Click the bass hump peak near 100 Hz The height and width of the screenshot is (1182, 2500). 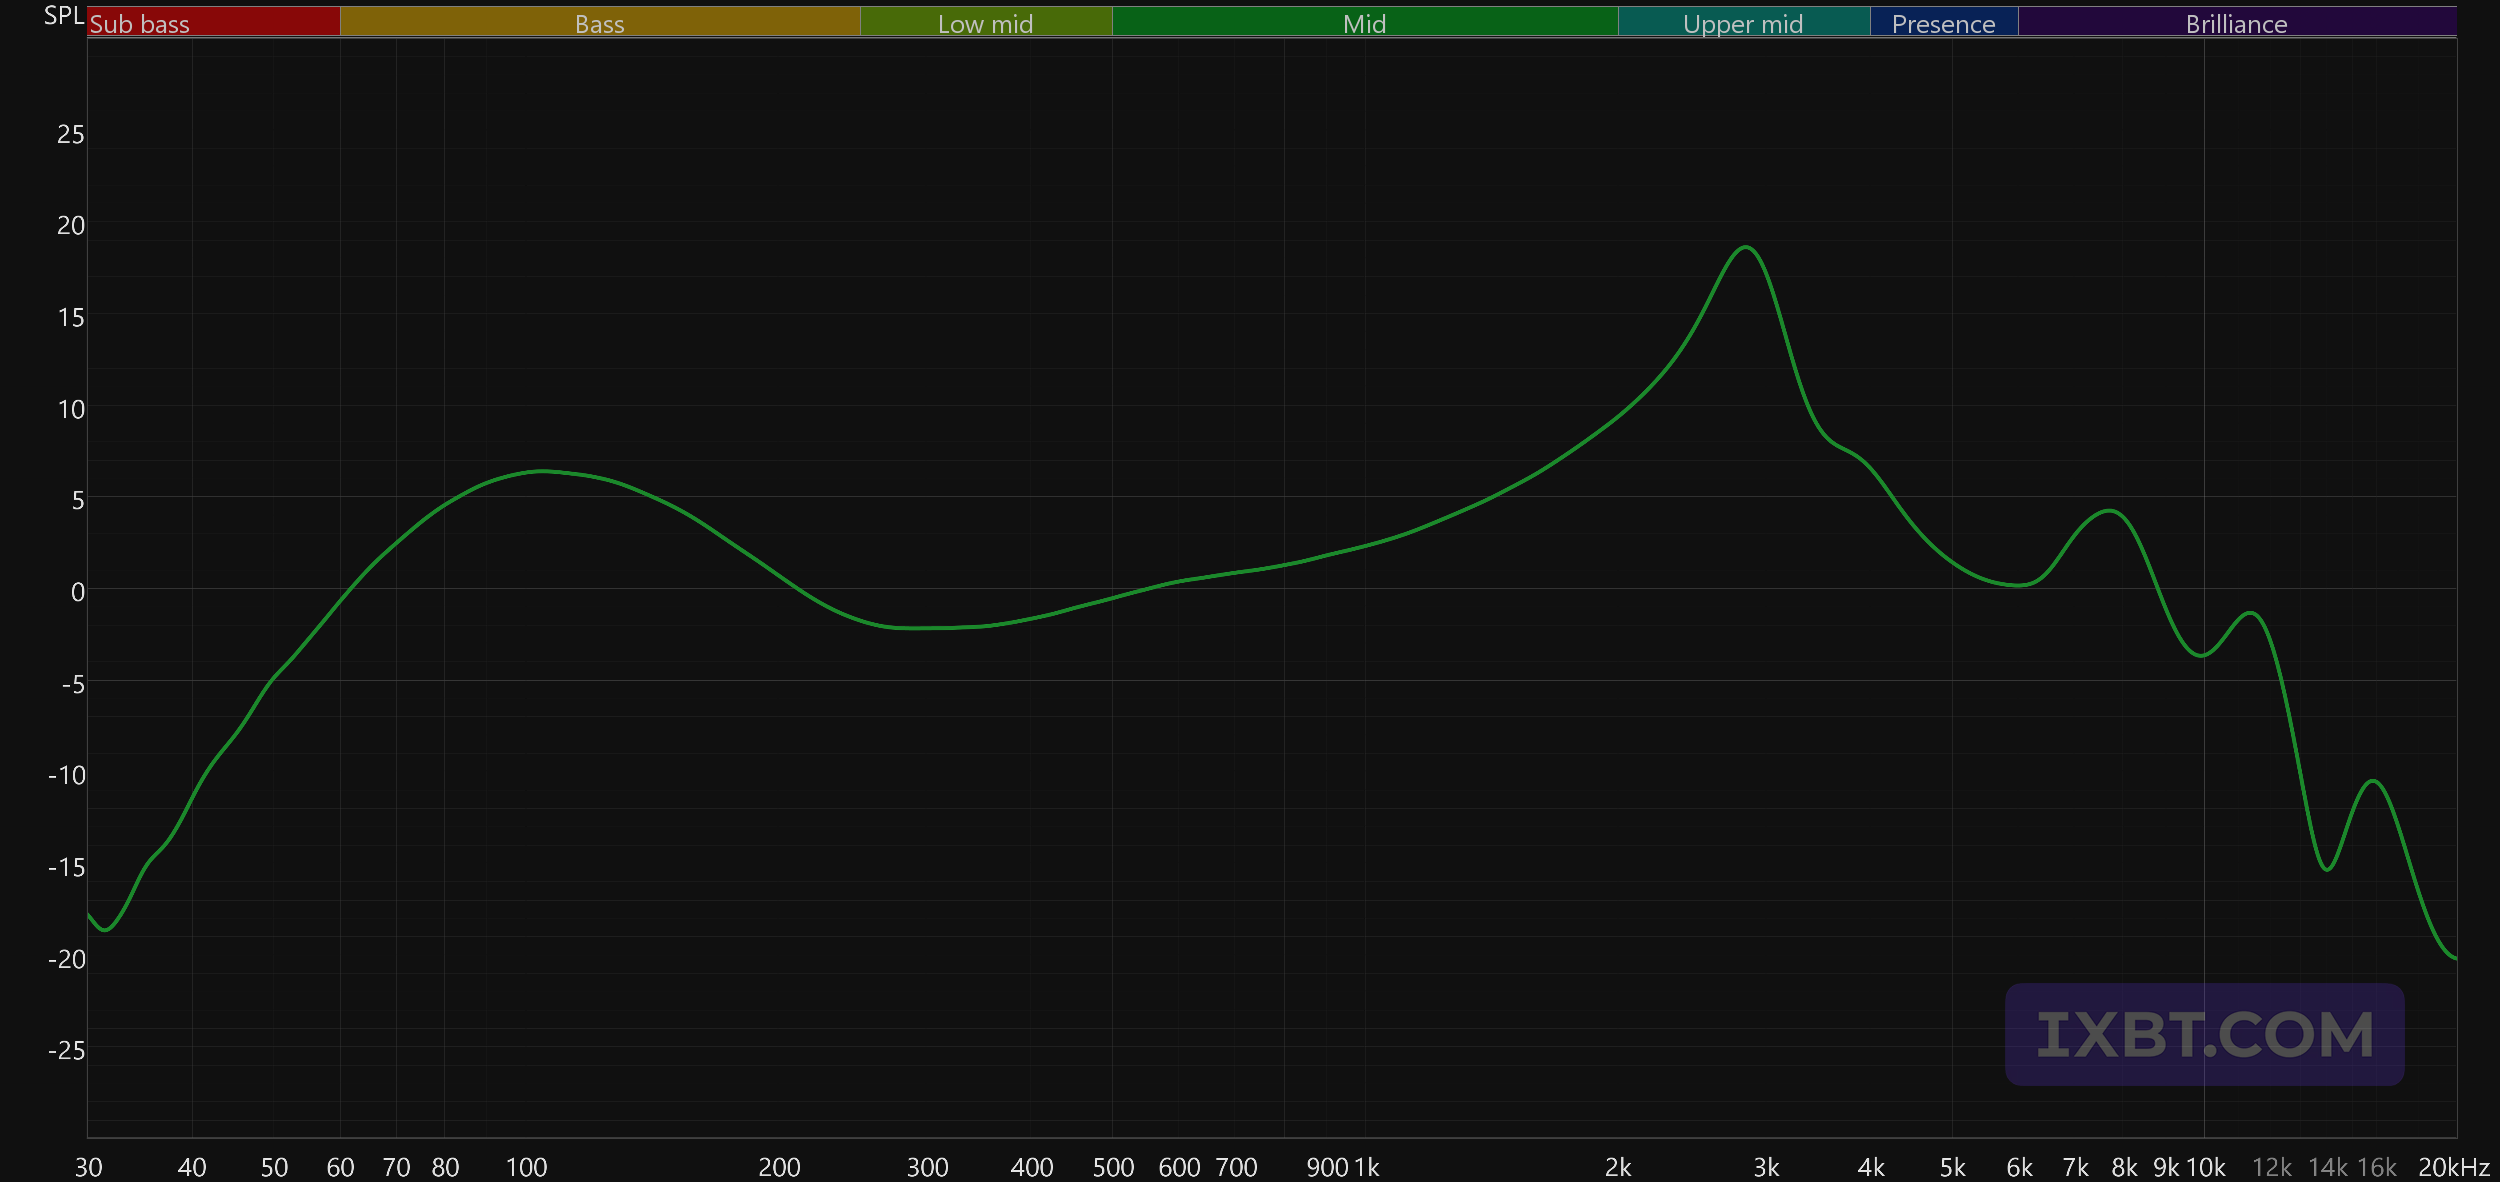(x=540, y=471)
